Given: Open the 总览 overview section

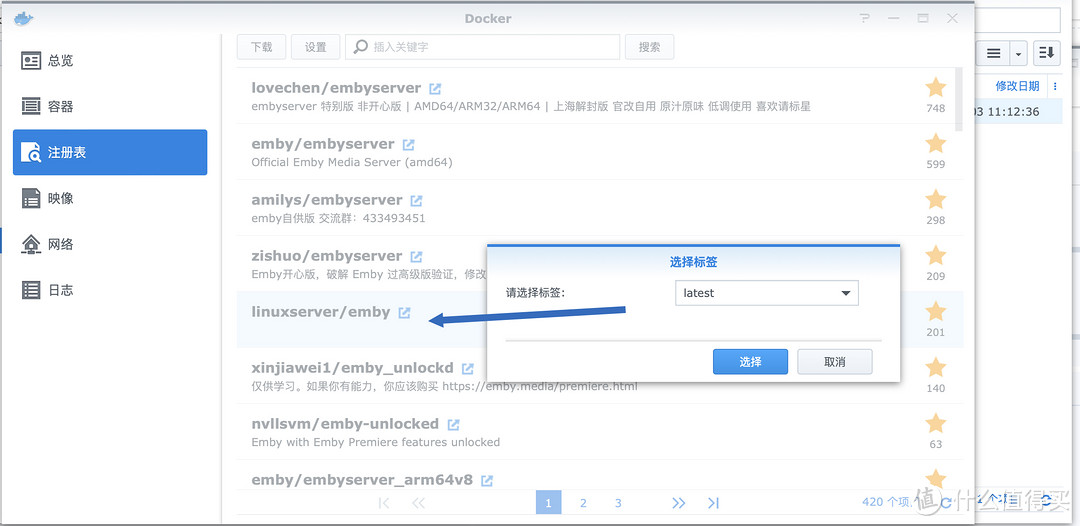Looking at the screenshot, I should tap(110, 61).
